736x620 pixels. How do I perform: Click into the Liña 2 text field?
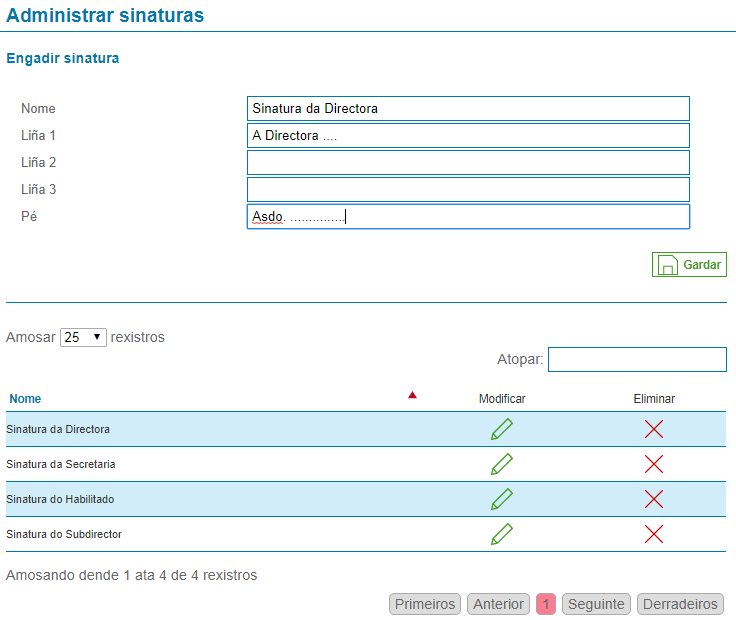coord(468,162)
